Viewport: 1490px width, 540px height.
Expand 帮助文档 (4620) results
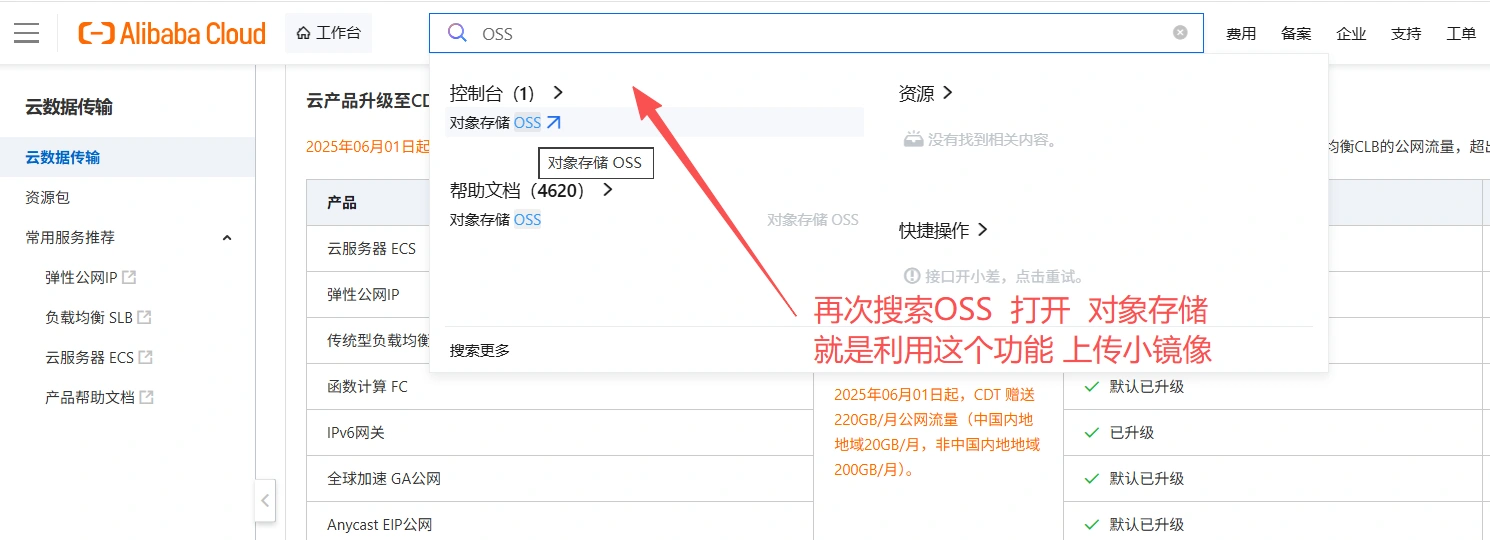point(607,189)
